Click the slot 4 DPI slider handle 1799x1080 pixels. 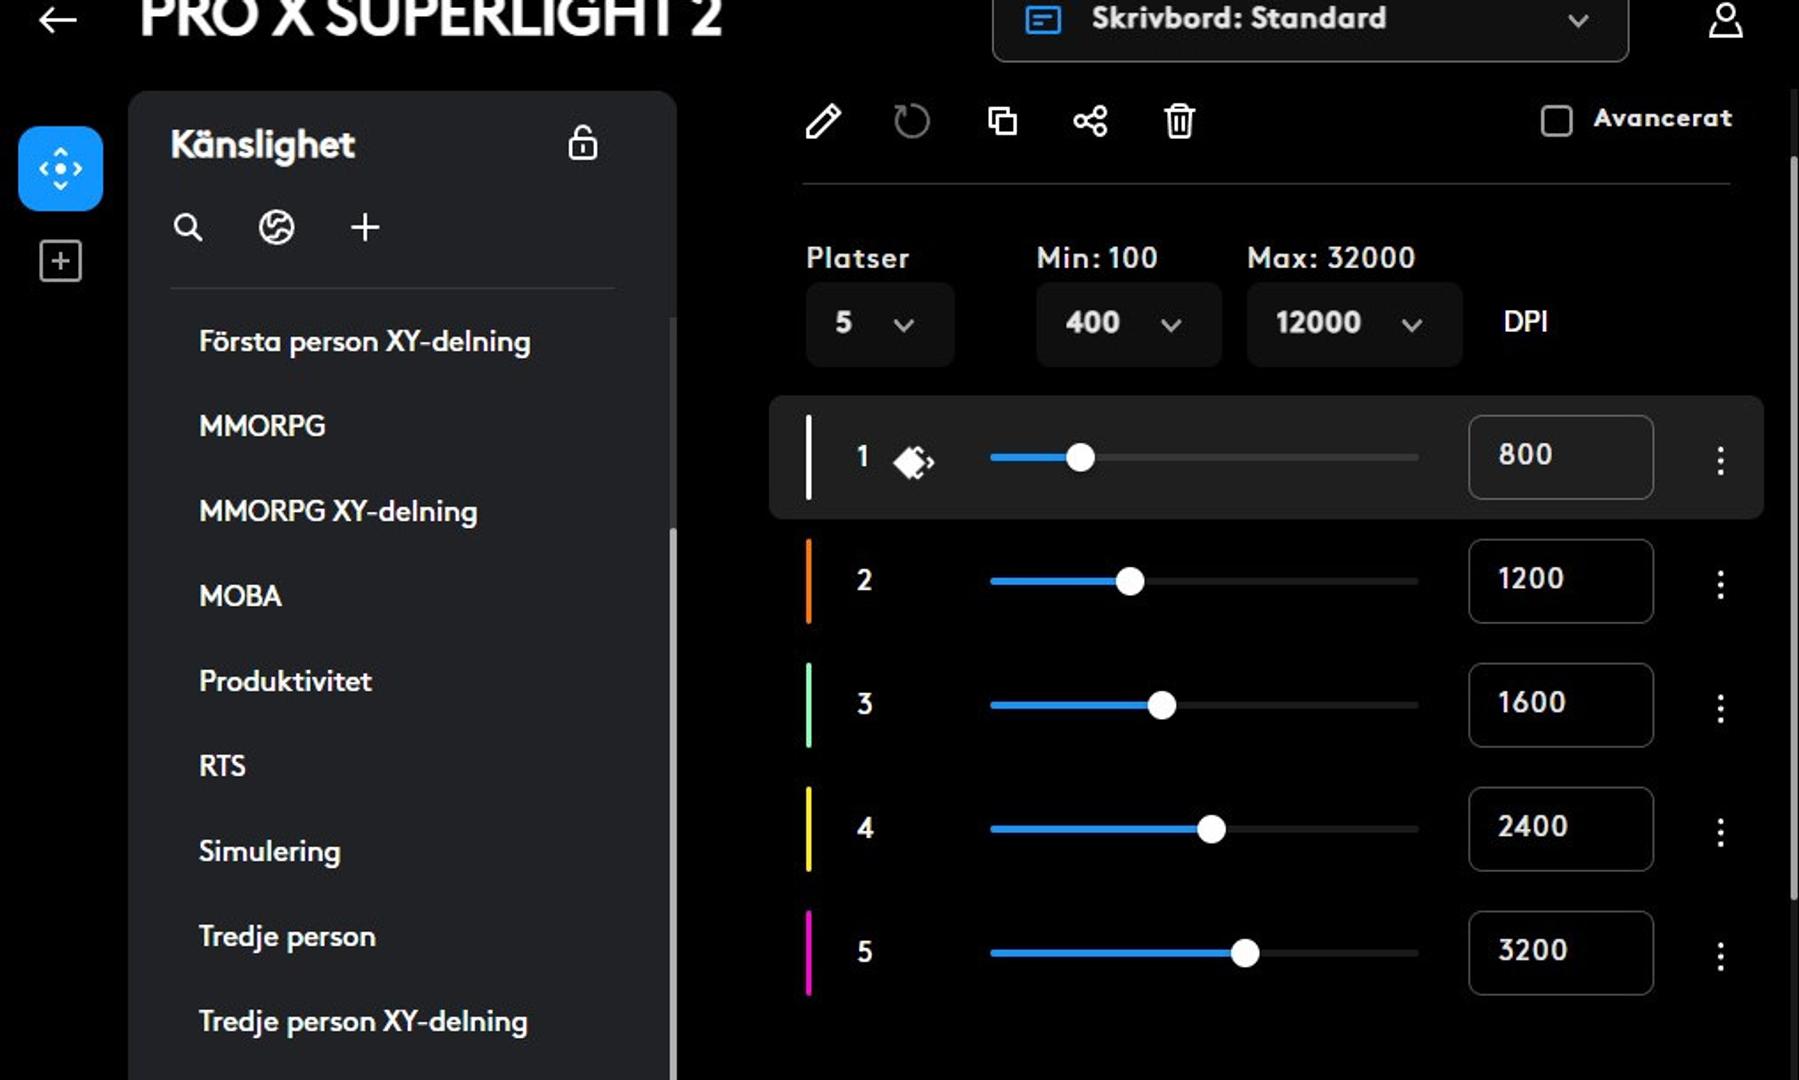[x=1211, y=829]
